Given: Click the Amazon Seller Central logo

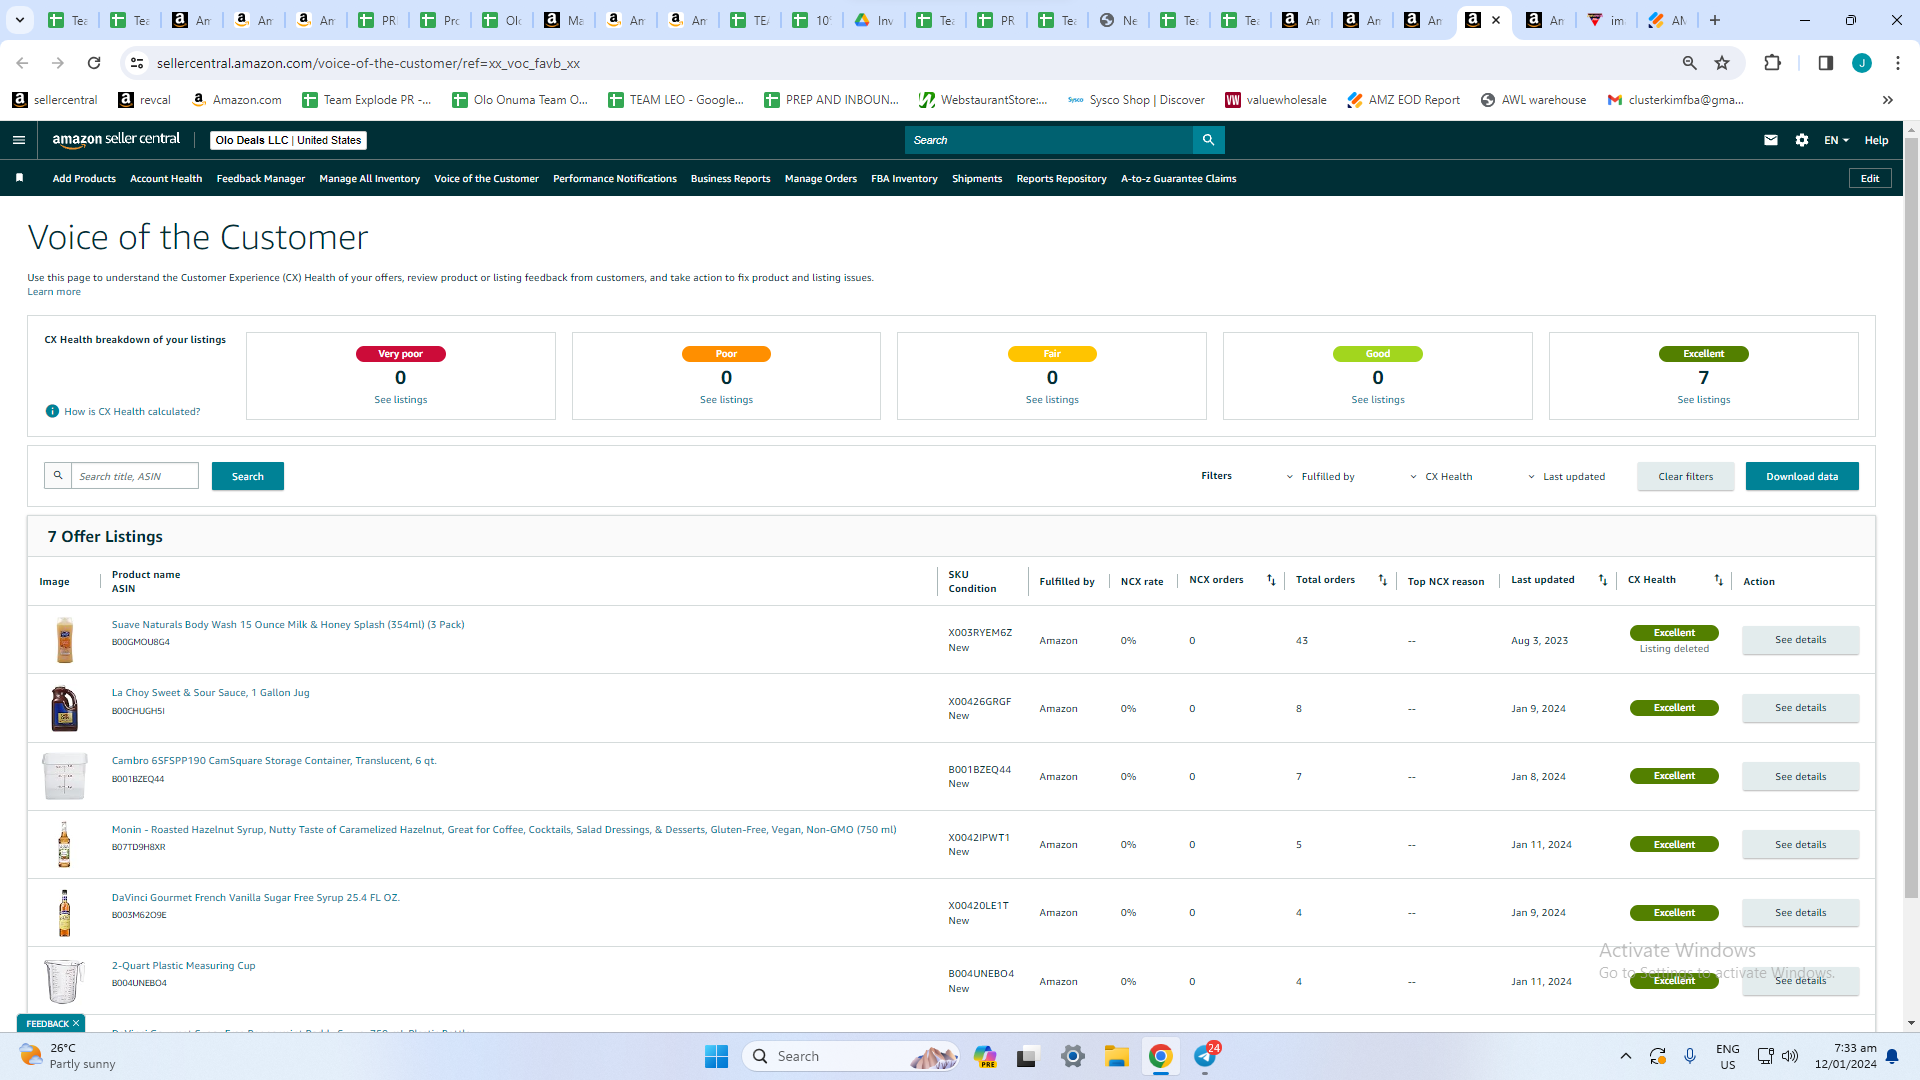Looking at the screenshot, I should pos(116,140).
